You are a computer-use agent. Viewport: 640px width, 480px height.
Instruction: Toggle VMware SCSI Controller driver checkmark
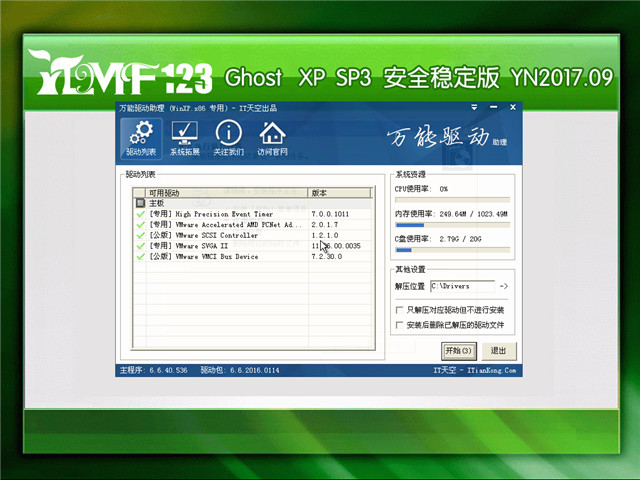(x=140, y=236)
